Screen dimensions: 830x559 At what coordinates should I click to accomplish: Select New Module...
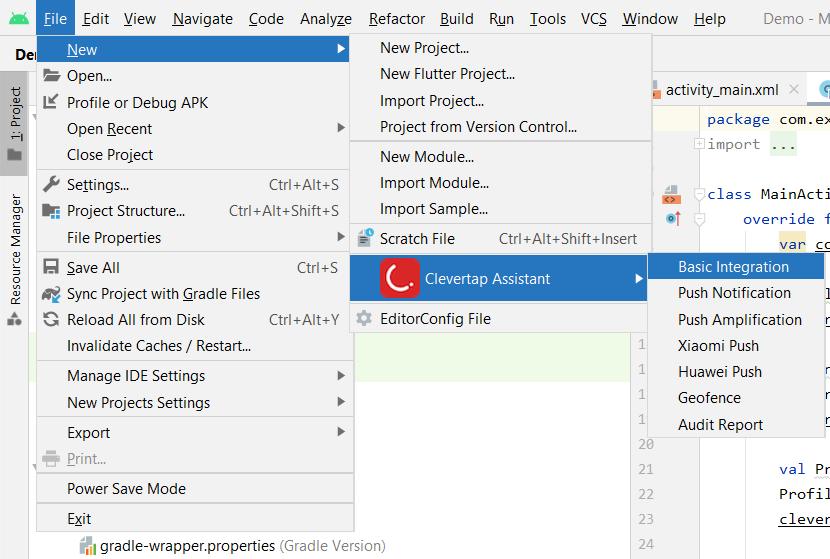(x=500, y=157)
